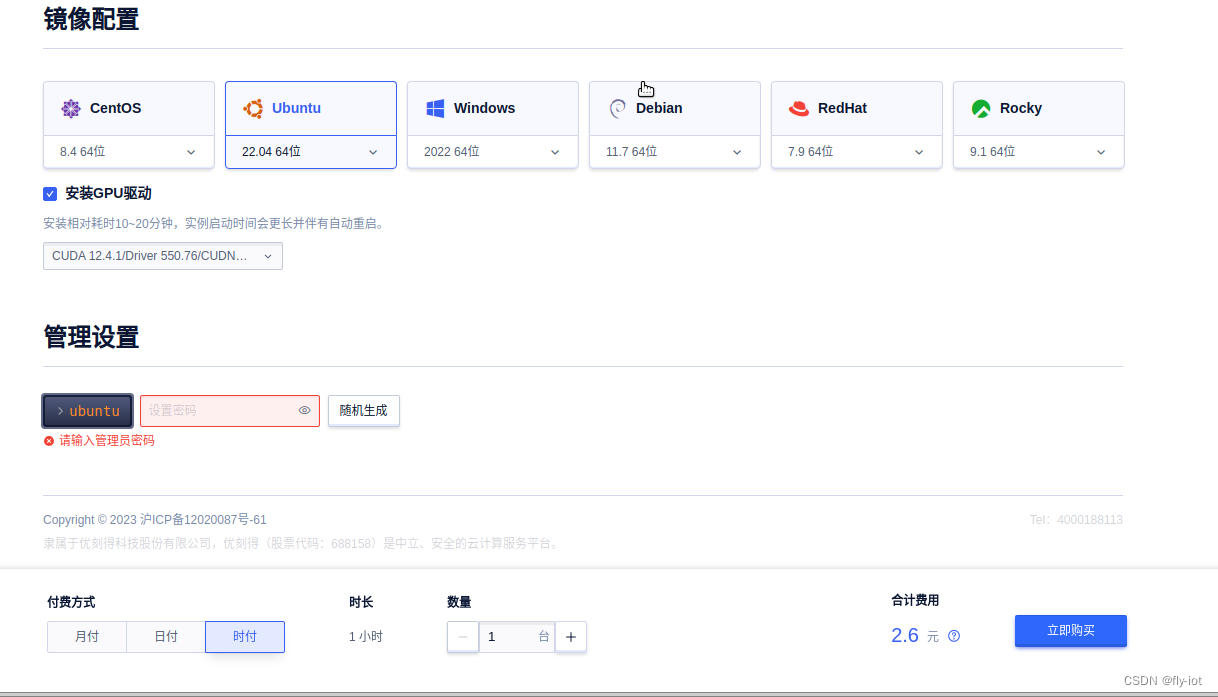Expand the Windows 2022 64位 version dropdown
The height and width of the screenshot is (697, 1218).
click(492, 151)
